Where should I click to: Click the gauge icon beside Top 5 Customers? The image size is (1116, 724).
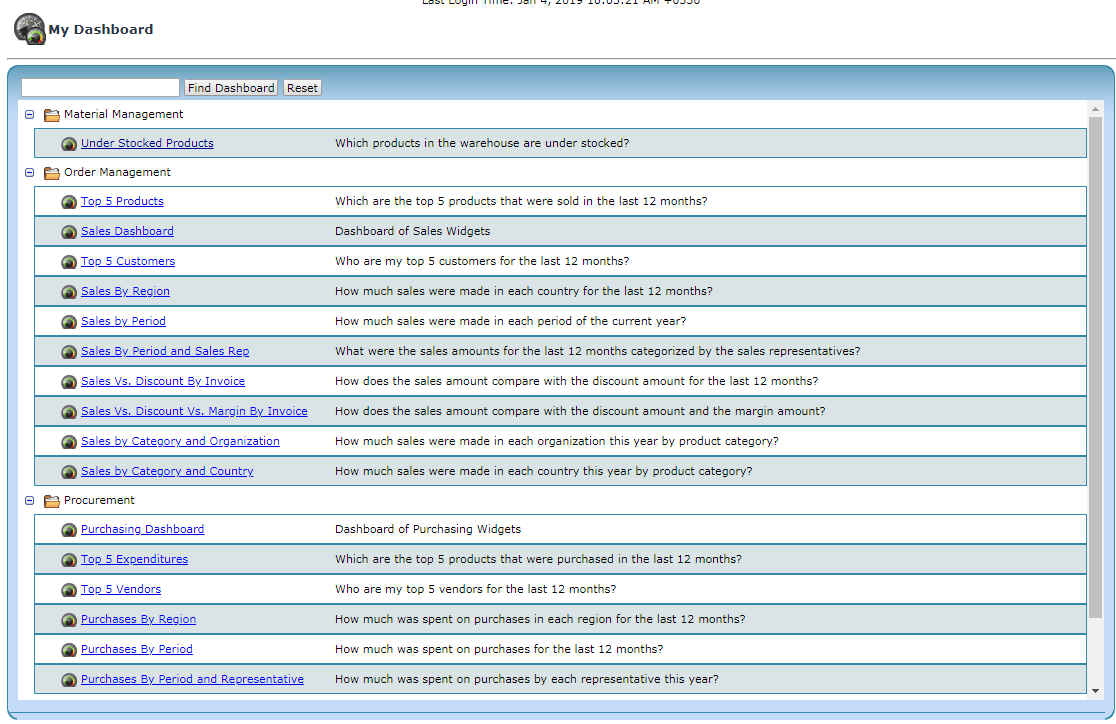69,262
